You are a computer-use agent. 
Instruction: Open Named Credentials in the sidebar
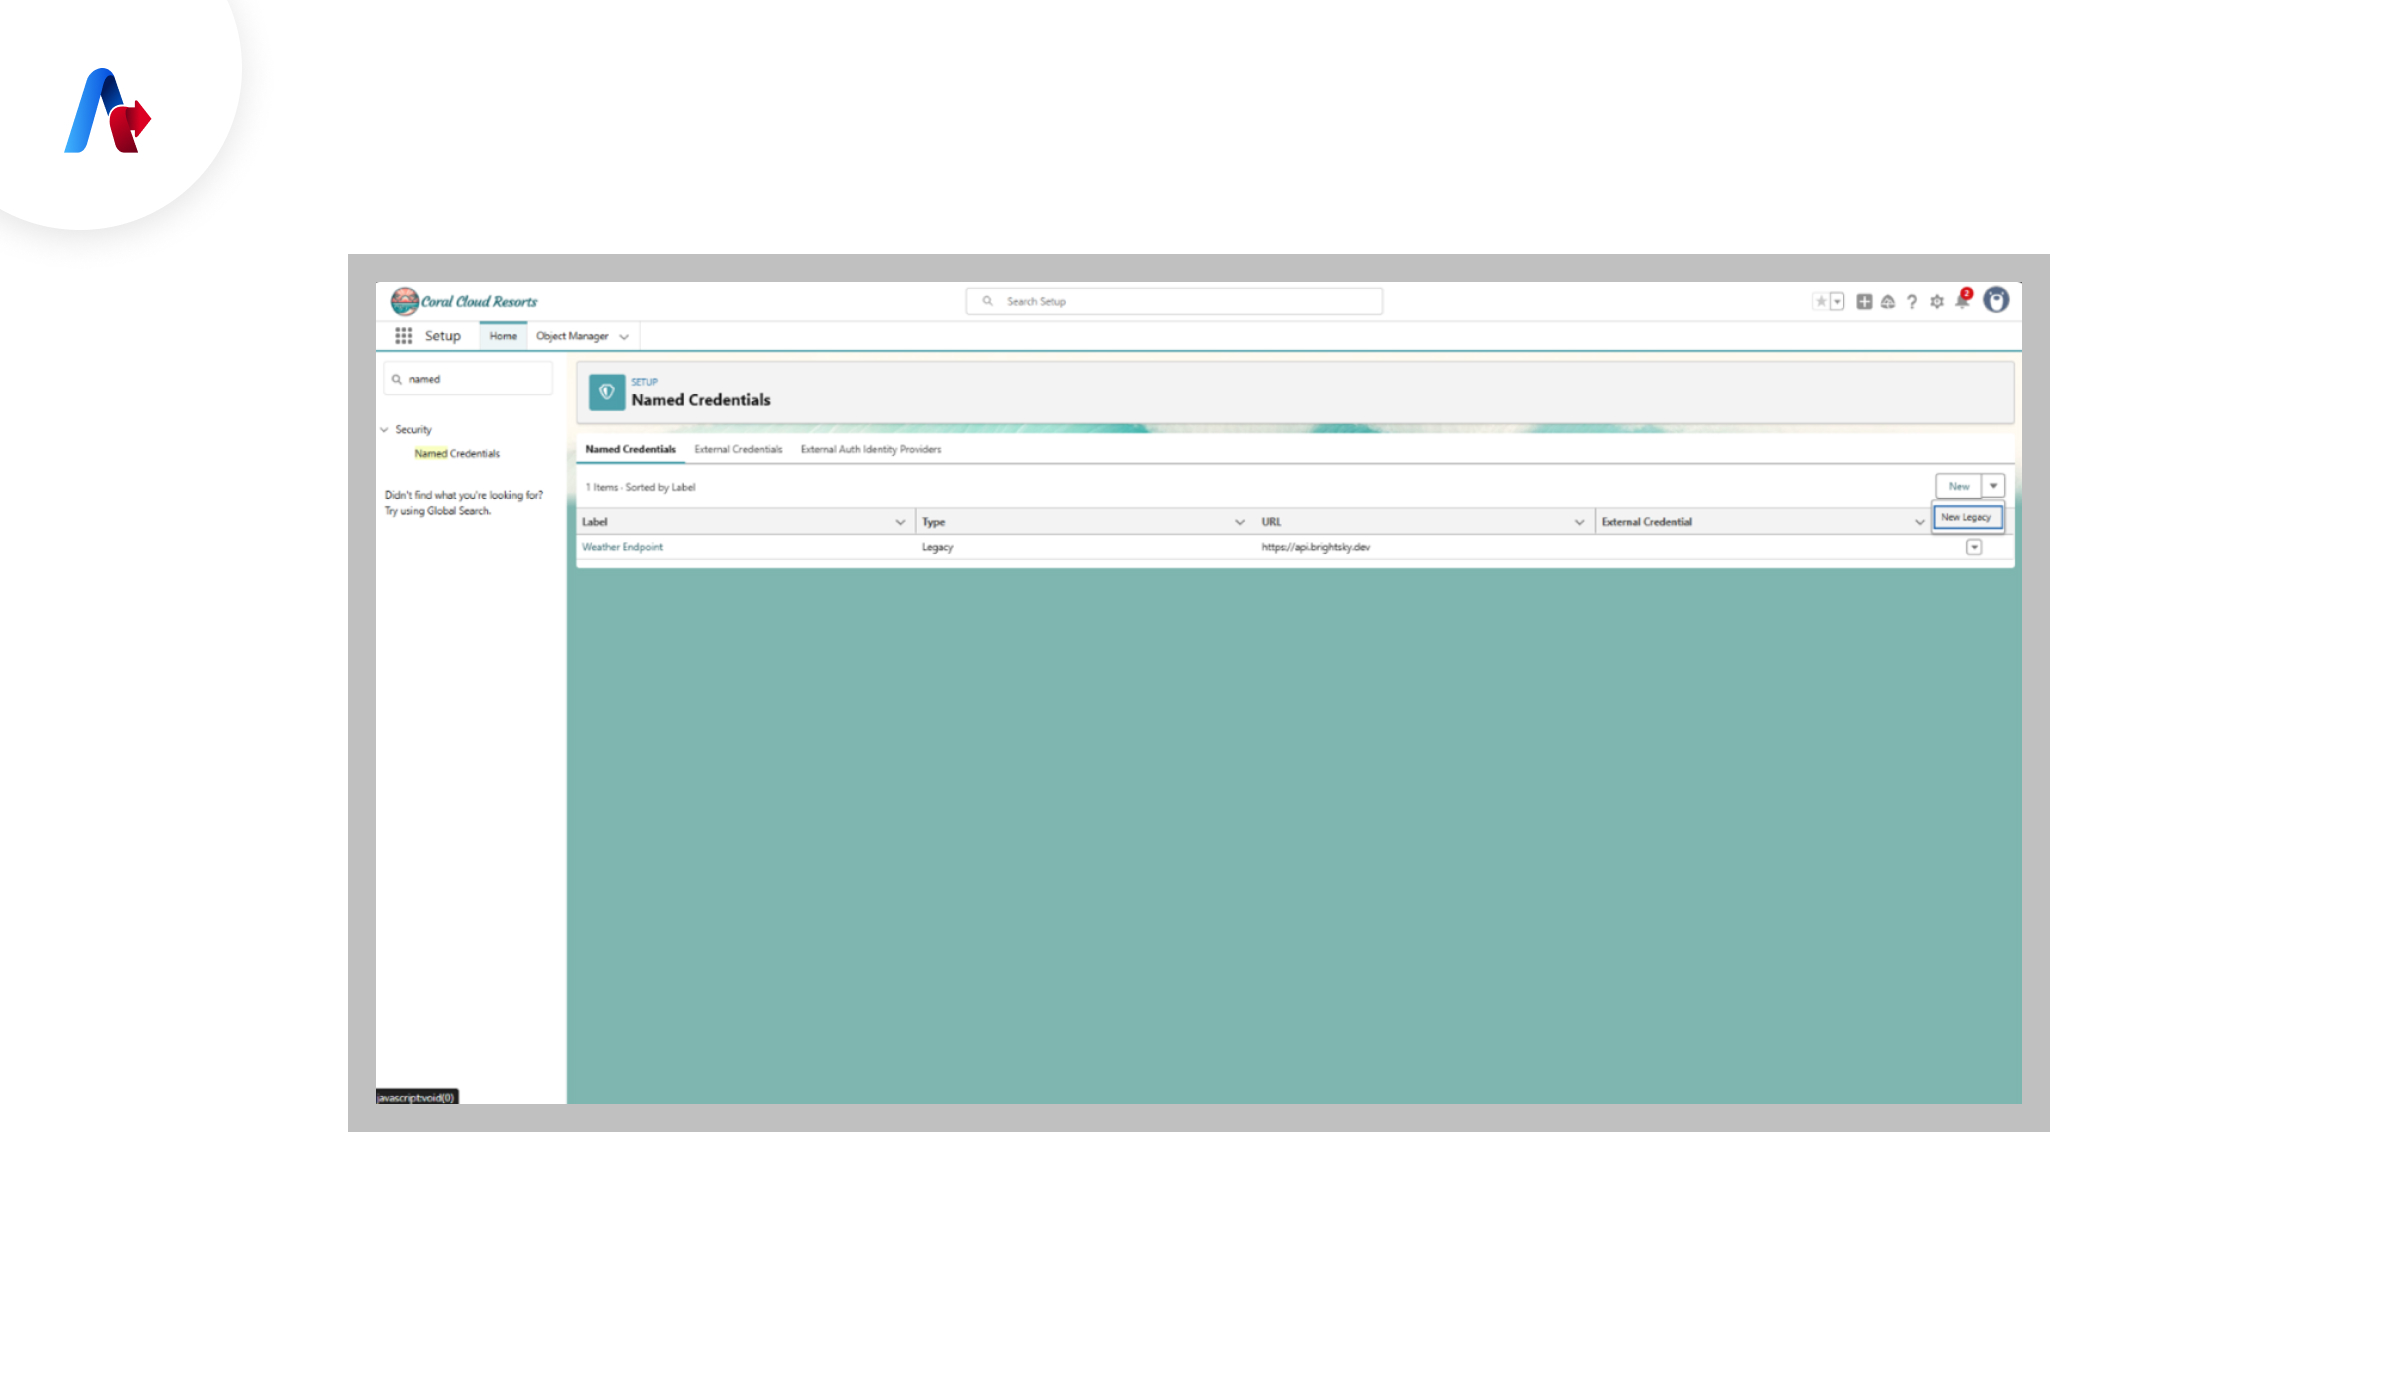click(x=457, y=454)
